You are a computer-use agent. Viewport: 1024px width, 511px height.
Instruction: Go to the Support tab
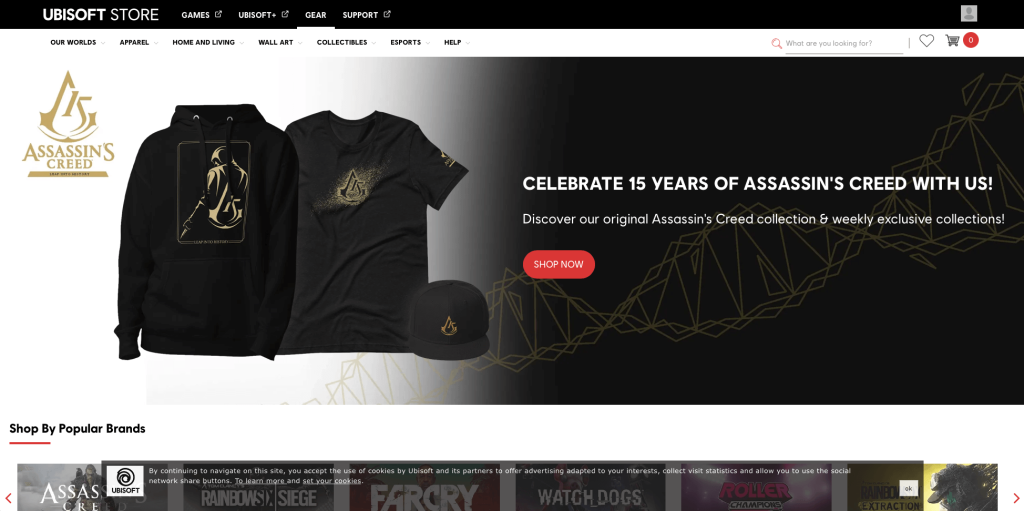(366, 14)
